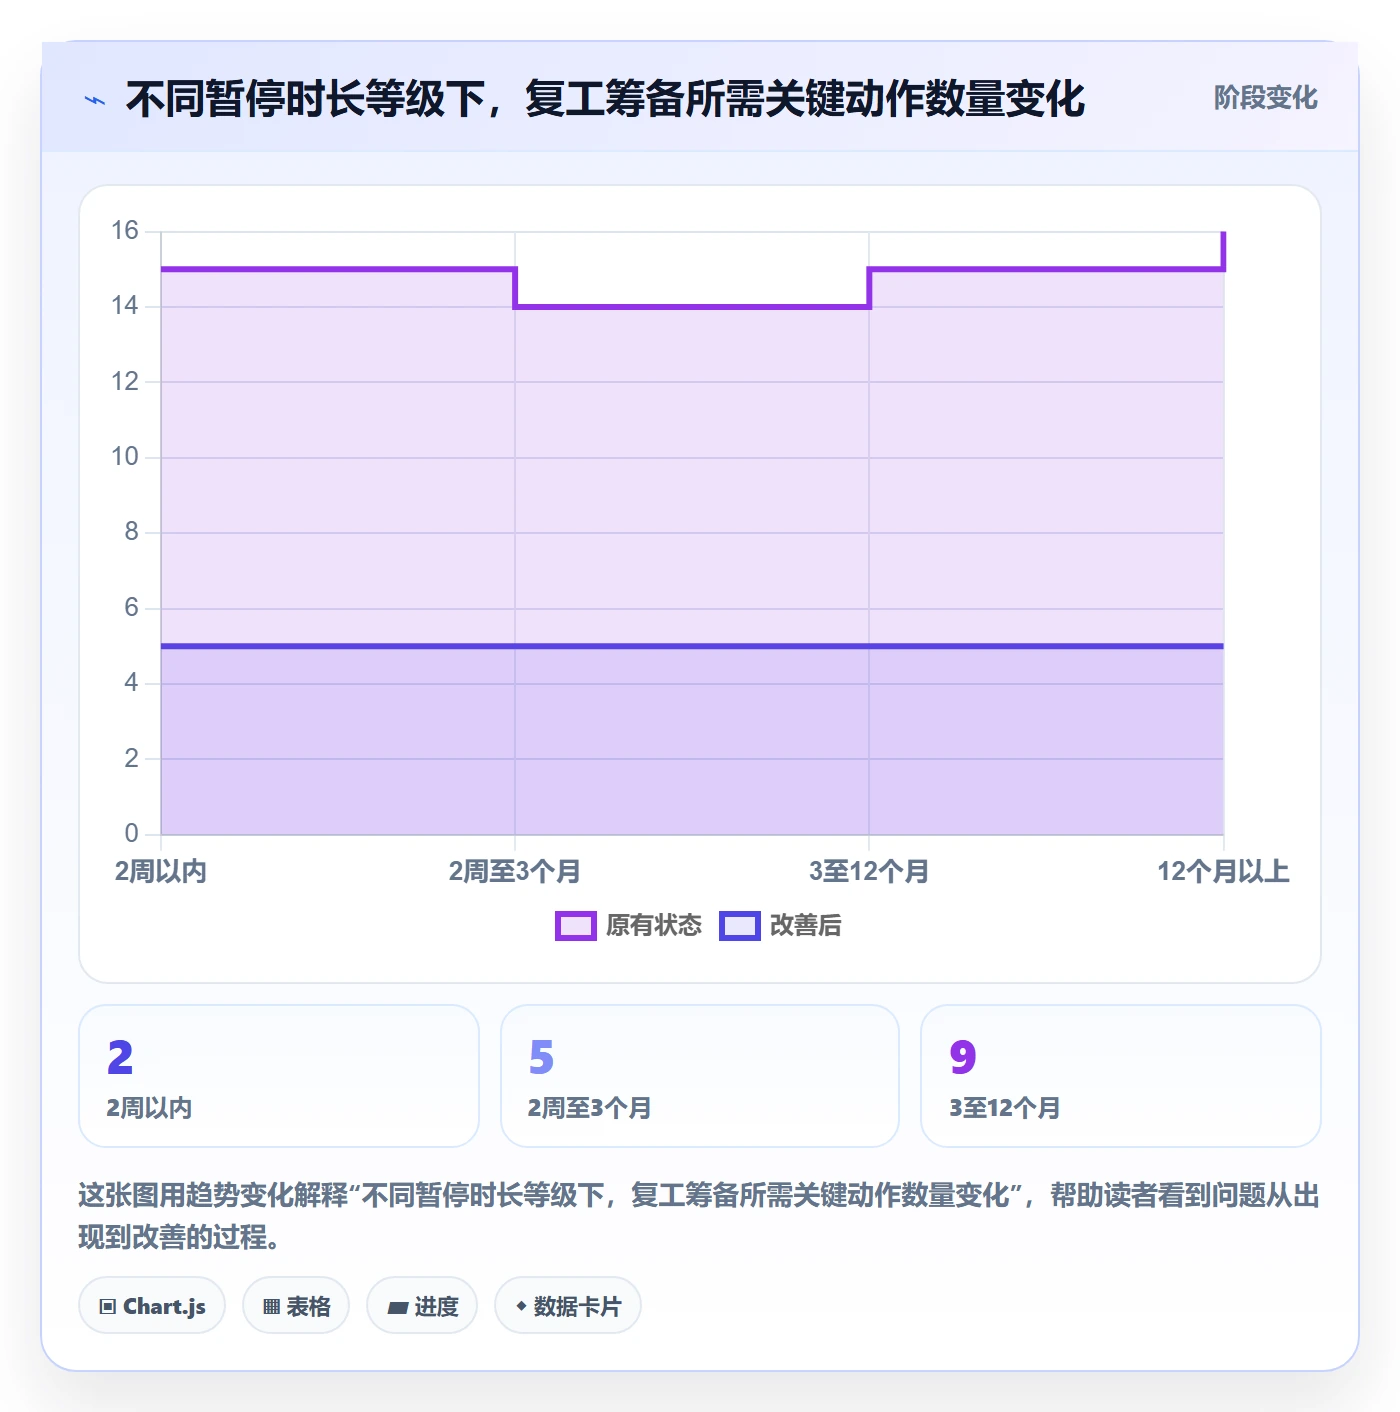The height and width of the screenshot is (1412, 1400).
Task: Click the 原有状态 legend label
Action: (x=654, y=926)
